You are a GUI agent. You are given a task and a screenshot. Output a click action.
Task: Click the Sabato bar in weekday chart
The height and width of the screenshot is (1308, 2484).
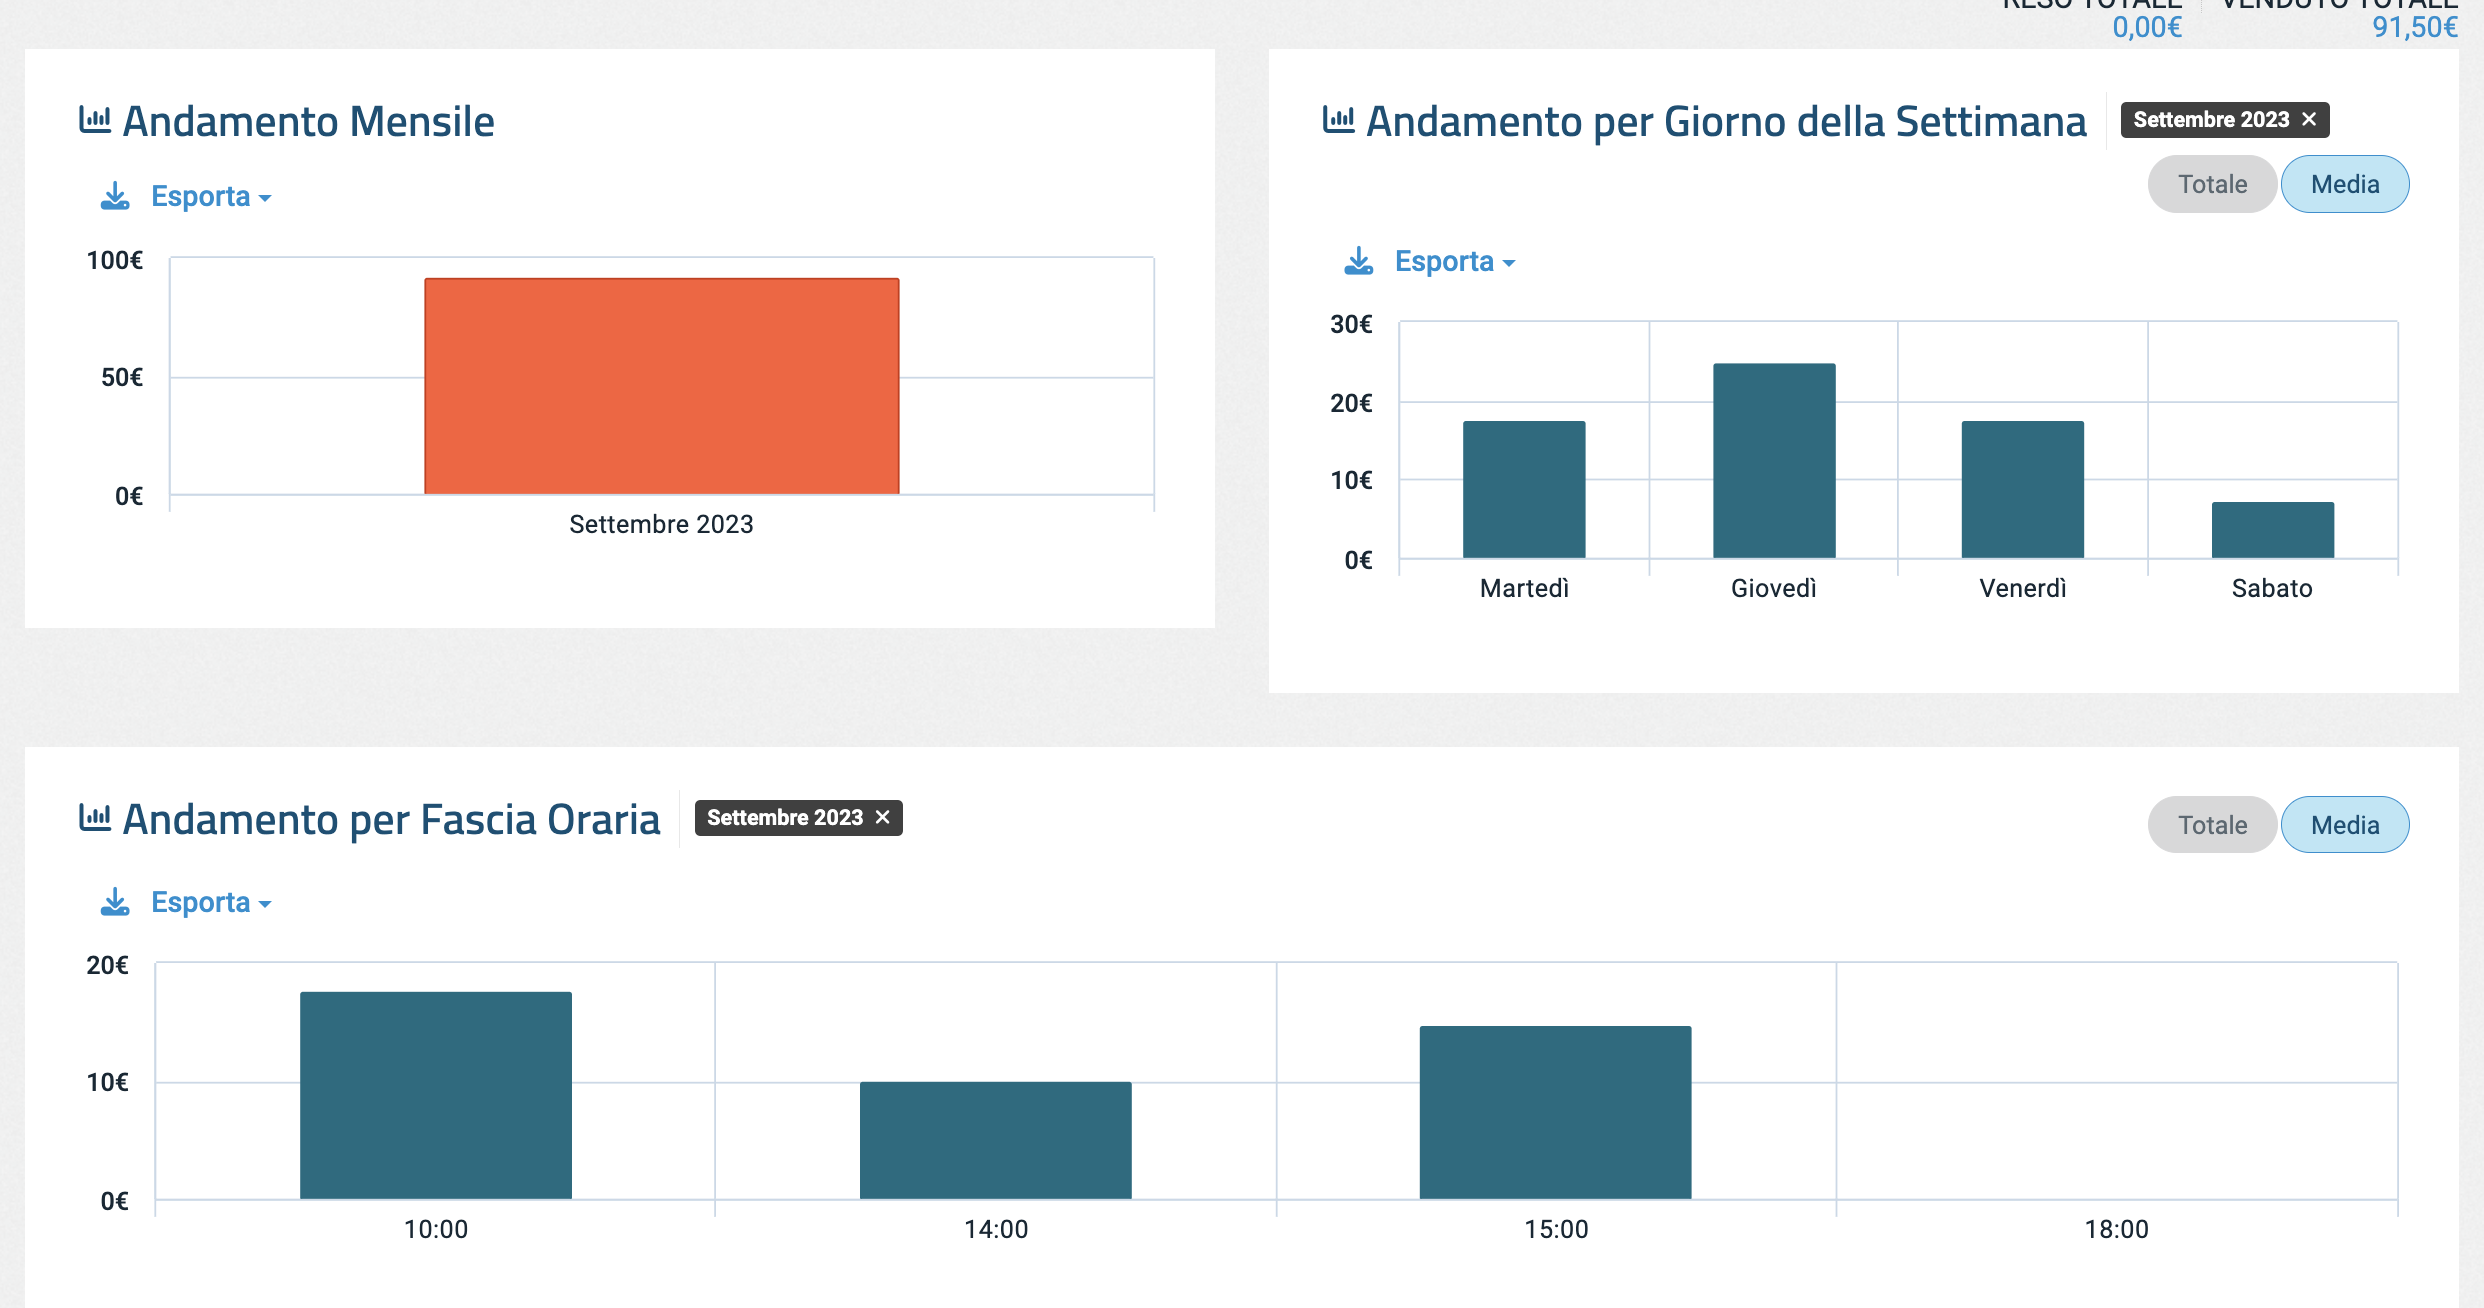point(2272,530)
